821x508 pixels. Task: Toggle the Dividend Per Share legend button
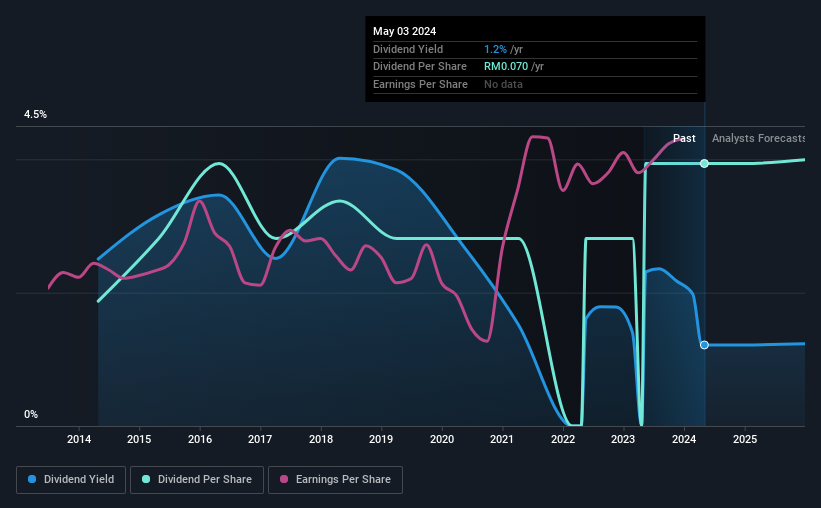(x=197, y=480)
